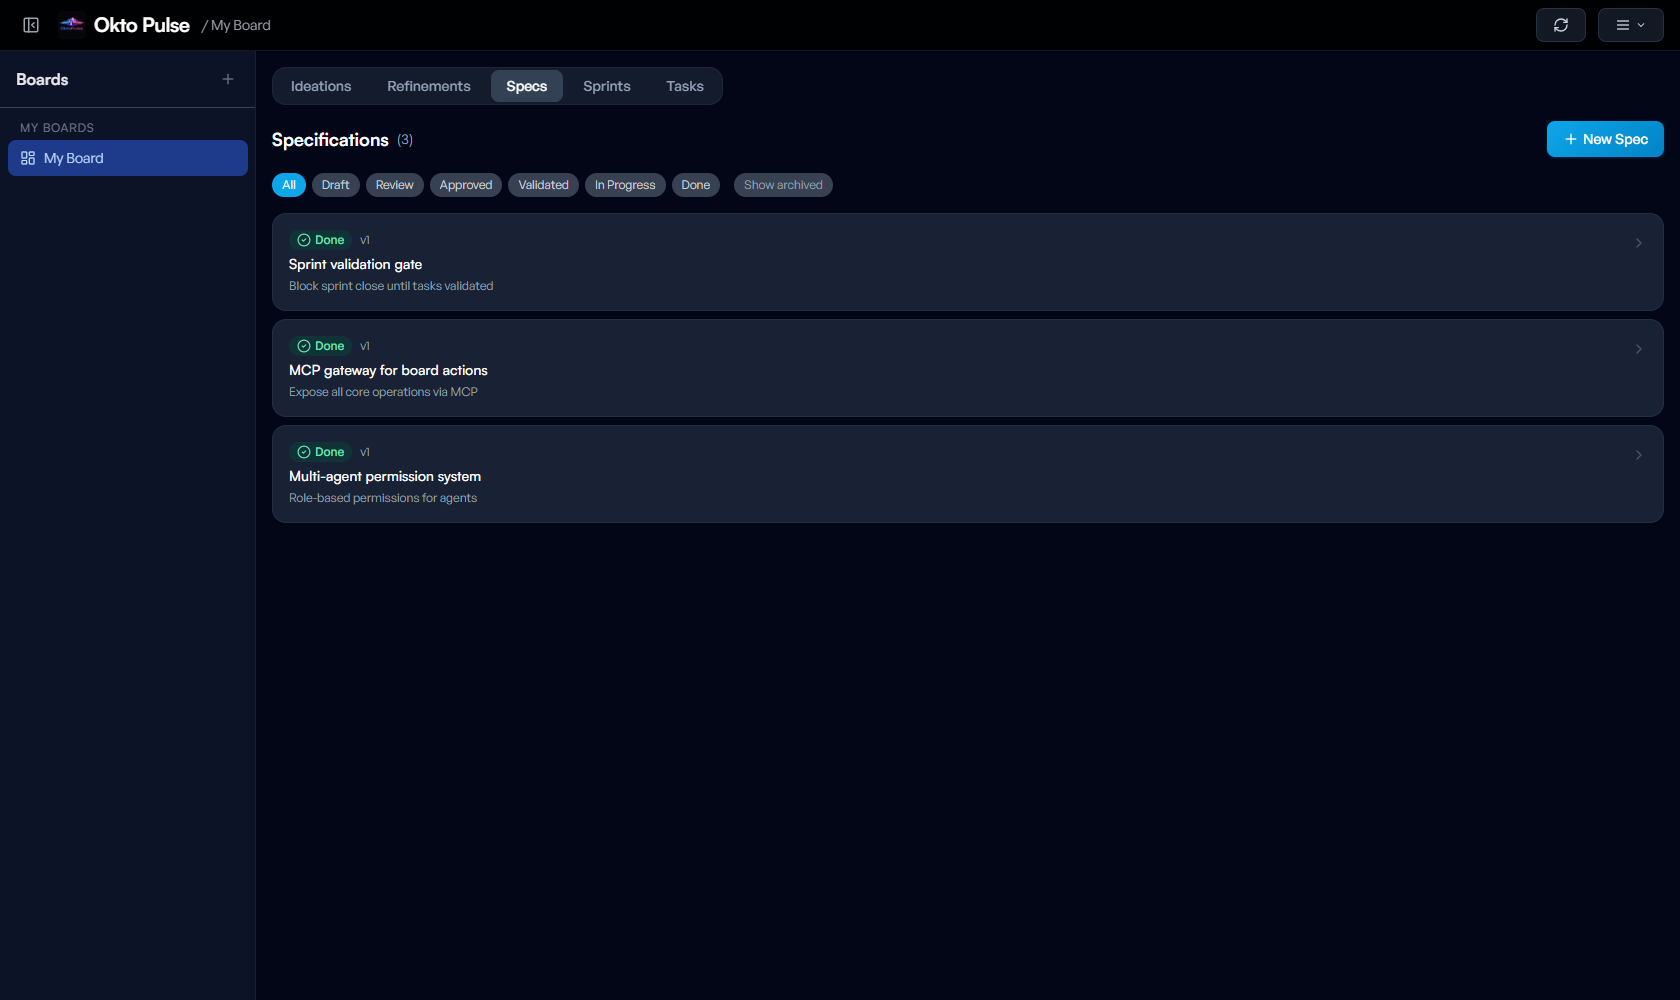Image resolution: width=1680 pixels, height=1000 pixels.
Task: Create a New Spec
Action: click(x=1604, y=139)
